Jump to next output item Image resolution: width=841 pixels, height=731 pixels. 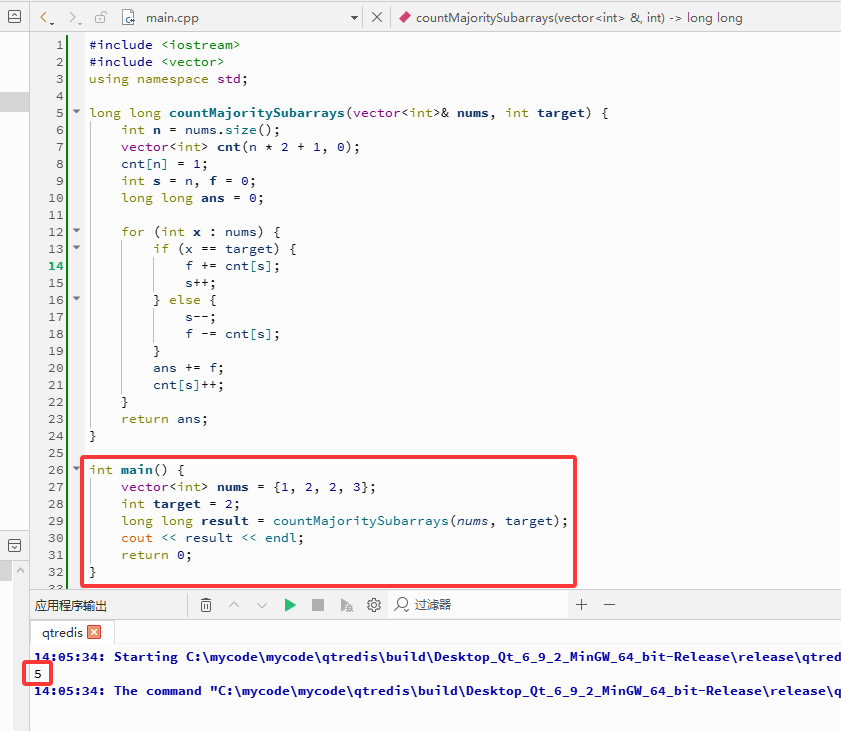pyautogui.click(x=262, y=605)
